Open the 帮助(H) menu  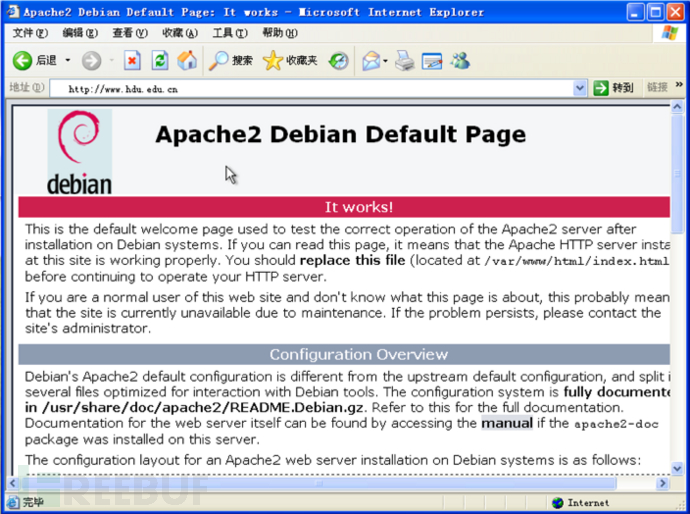tap(280, 33)
